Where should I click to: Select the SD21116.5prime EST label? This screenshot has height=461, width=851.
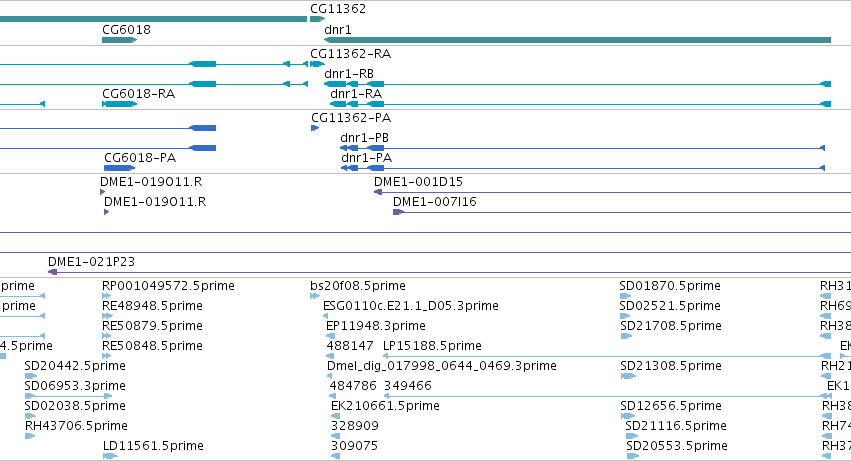pos(676,426)
